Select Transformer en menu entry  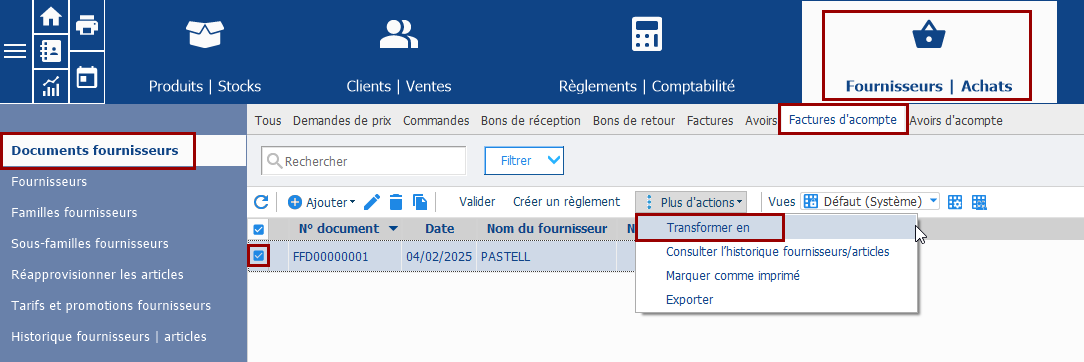tap(708, 227)
